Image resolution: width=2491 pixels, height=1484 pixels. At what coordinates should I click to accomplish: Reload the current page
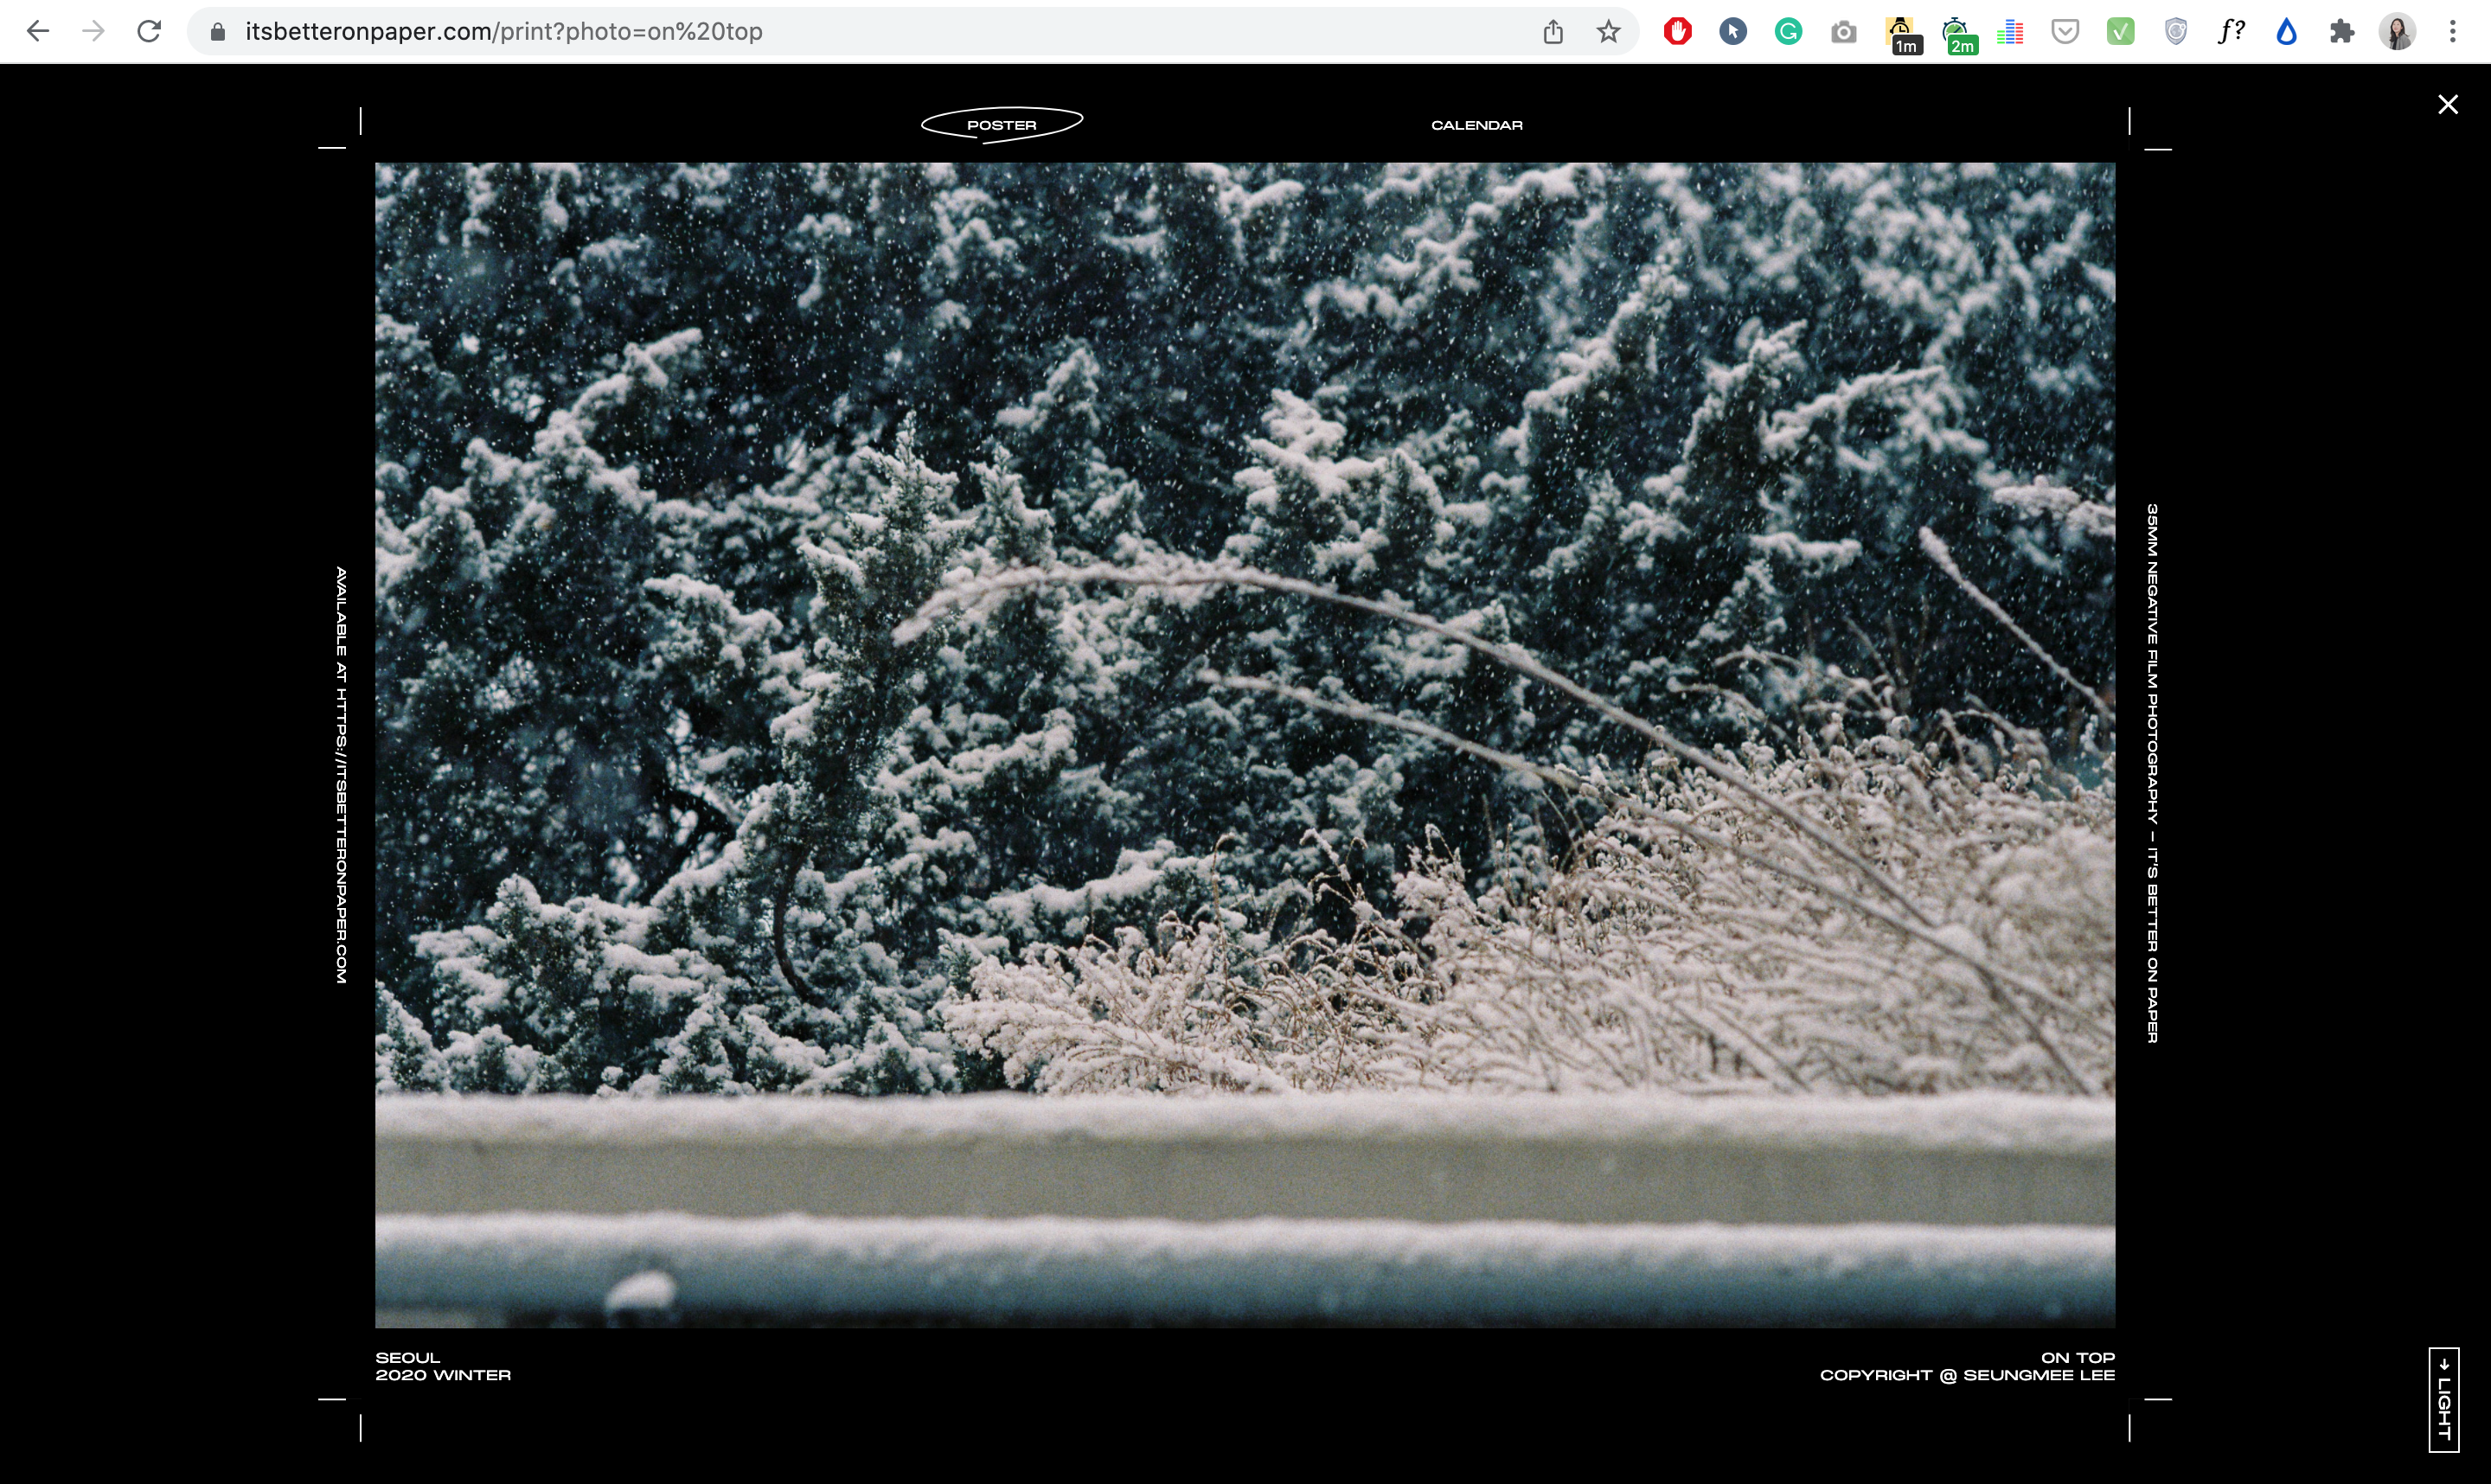pos(149,31)
